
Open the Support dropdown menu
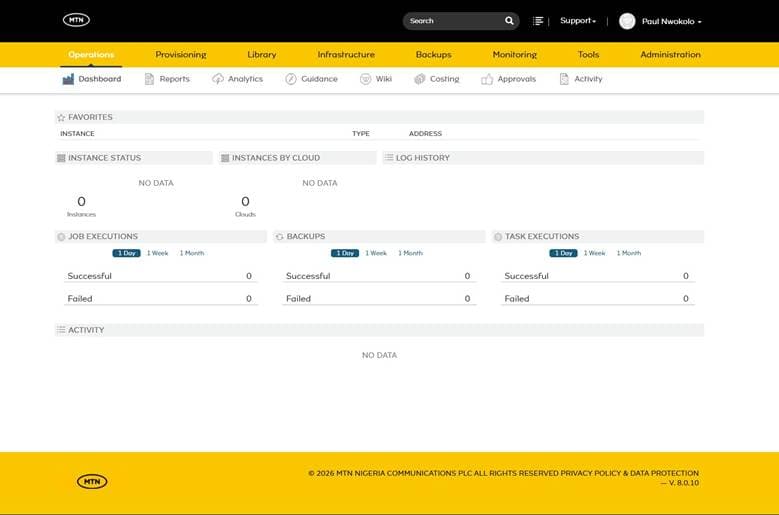[578, 21]
